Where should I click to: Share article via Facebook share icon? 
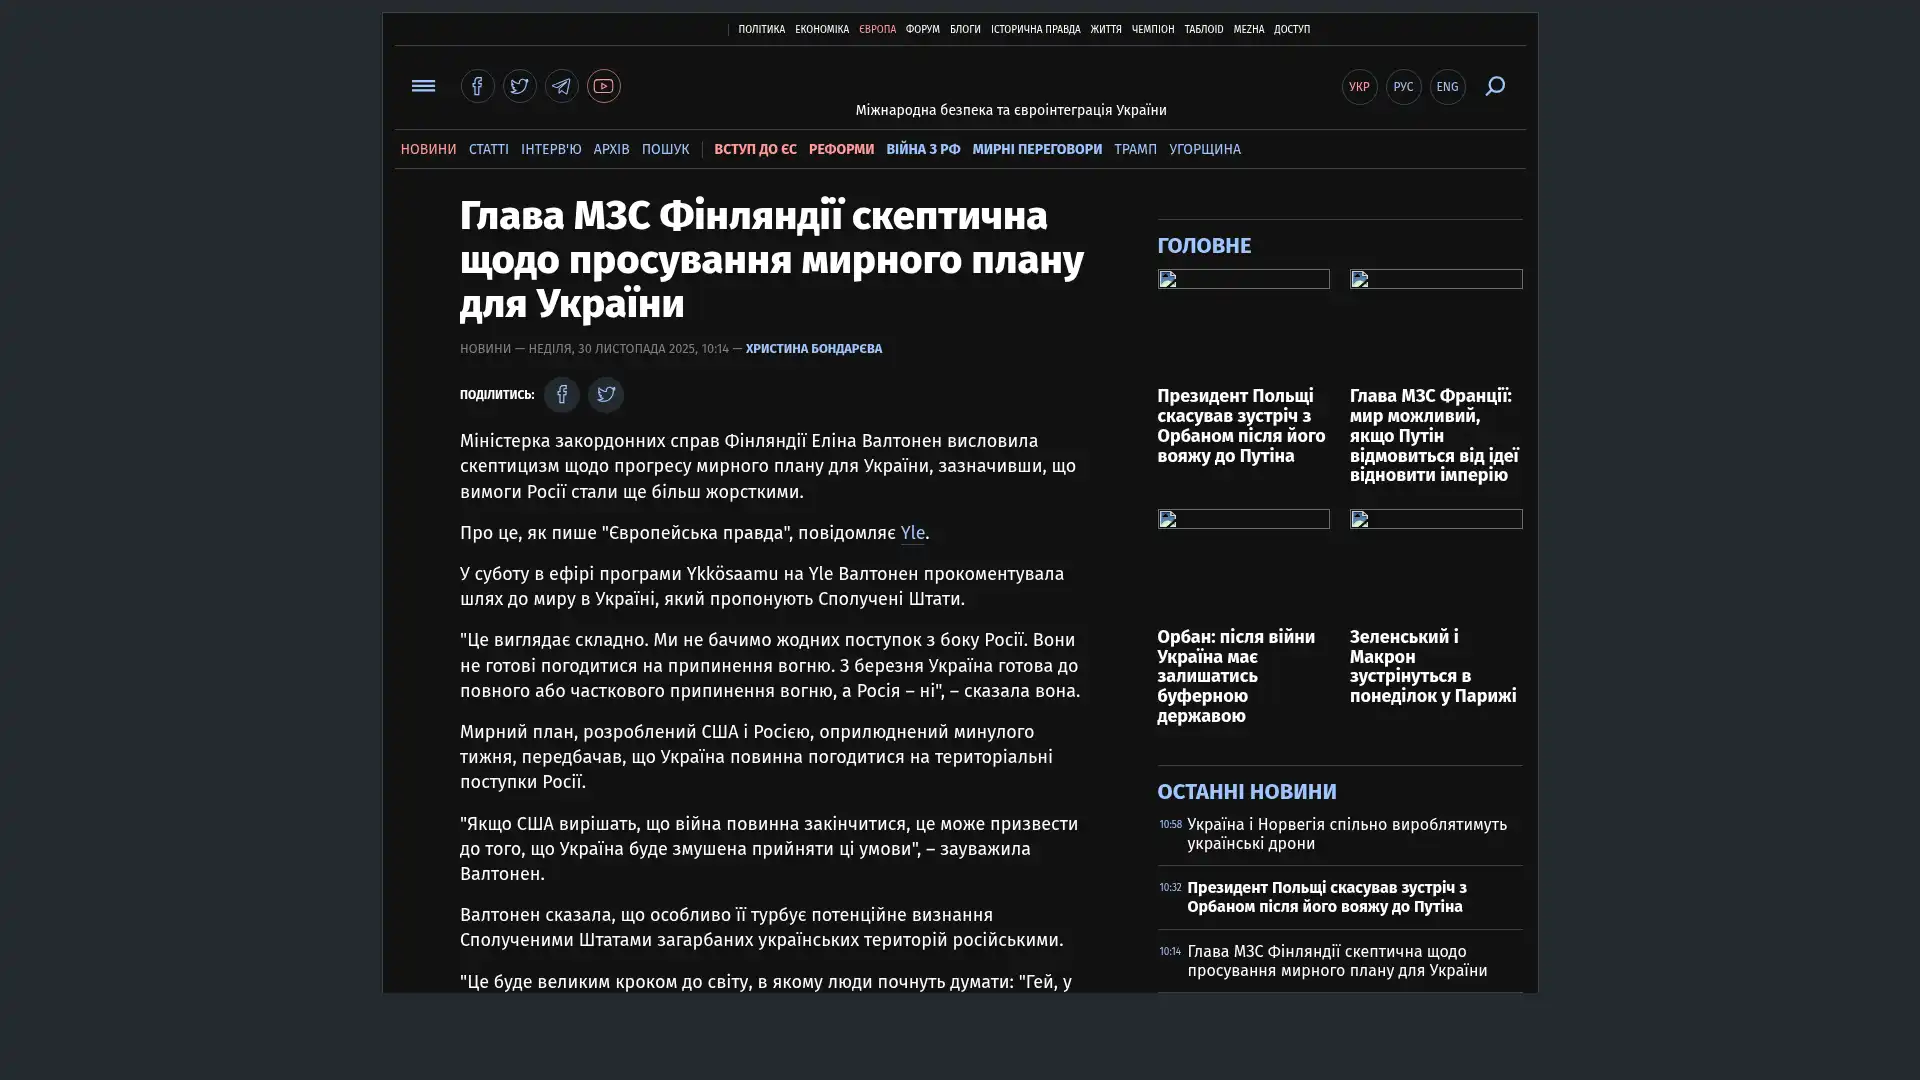click(561, 395)
